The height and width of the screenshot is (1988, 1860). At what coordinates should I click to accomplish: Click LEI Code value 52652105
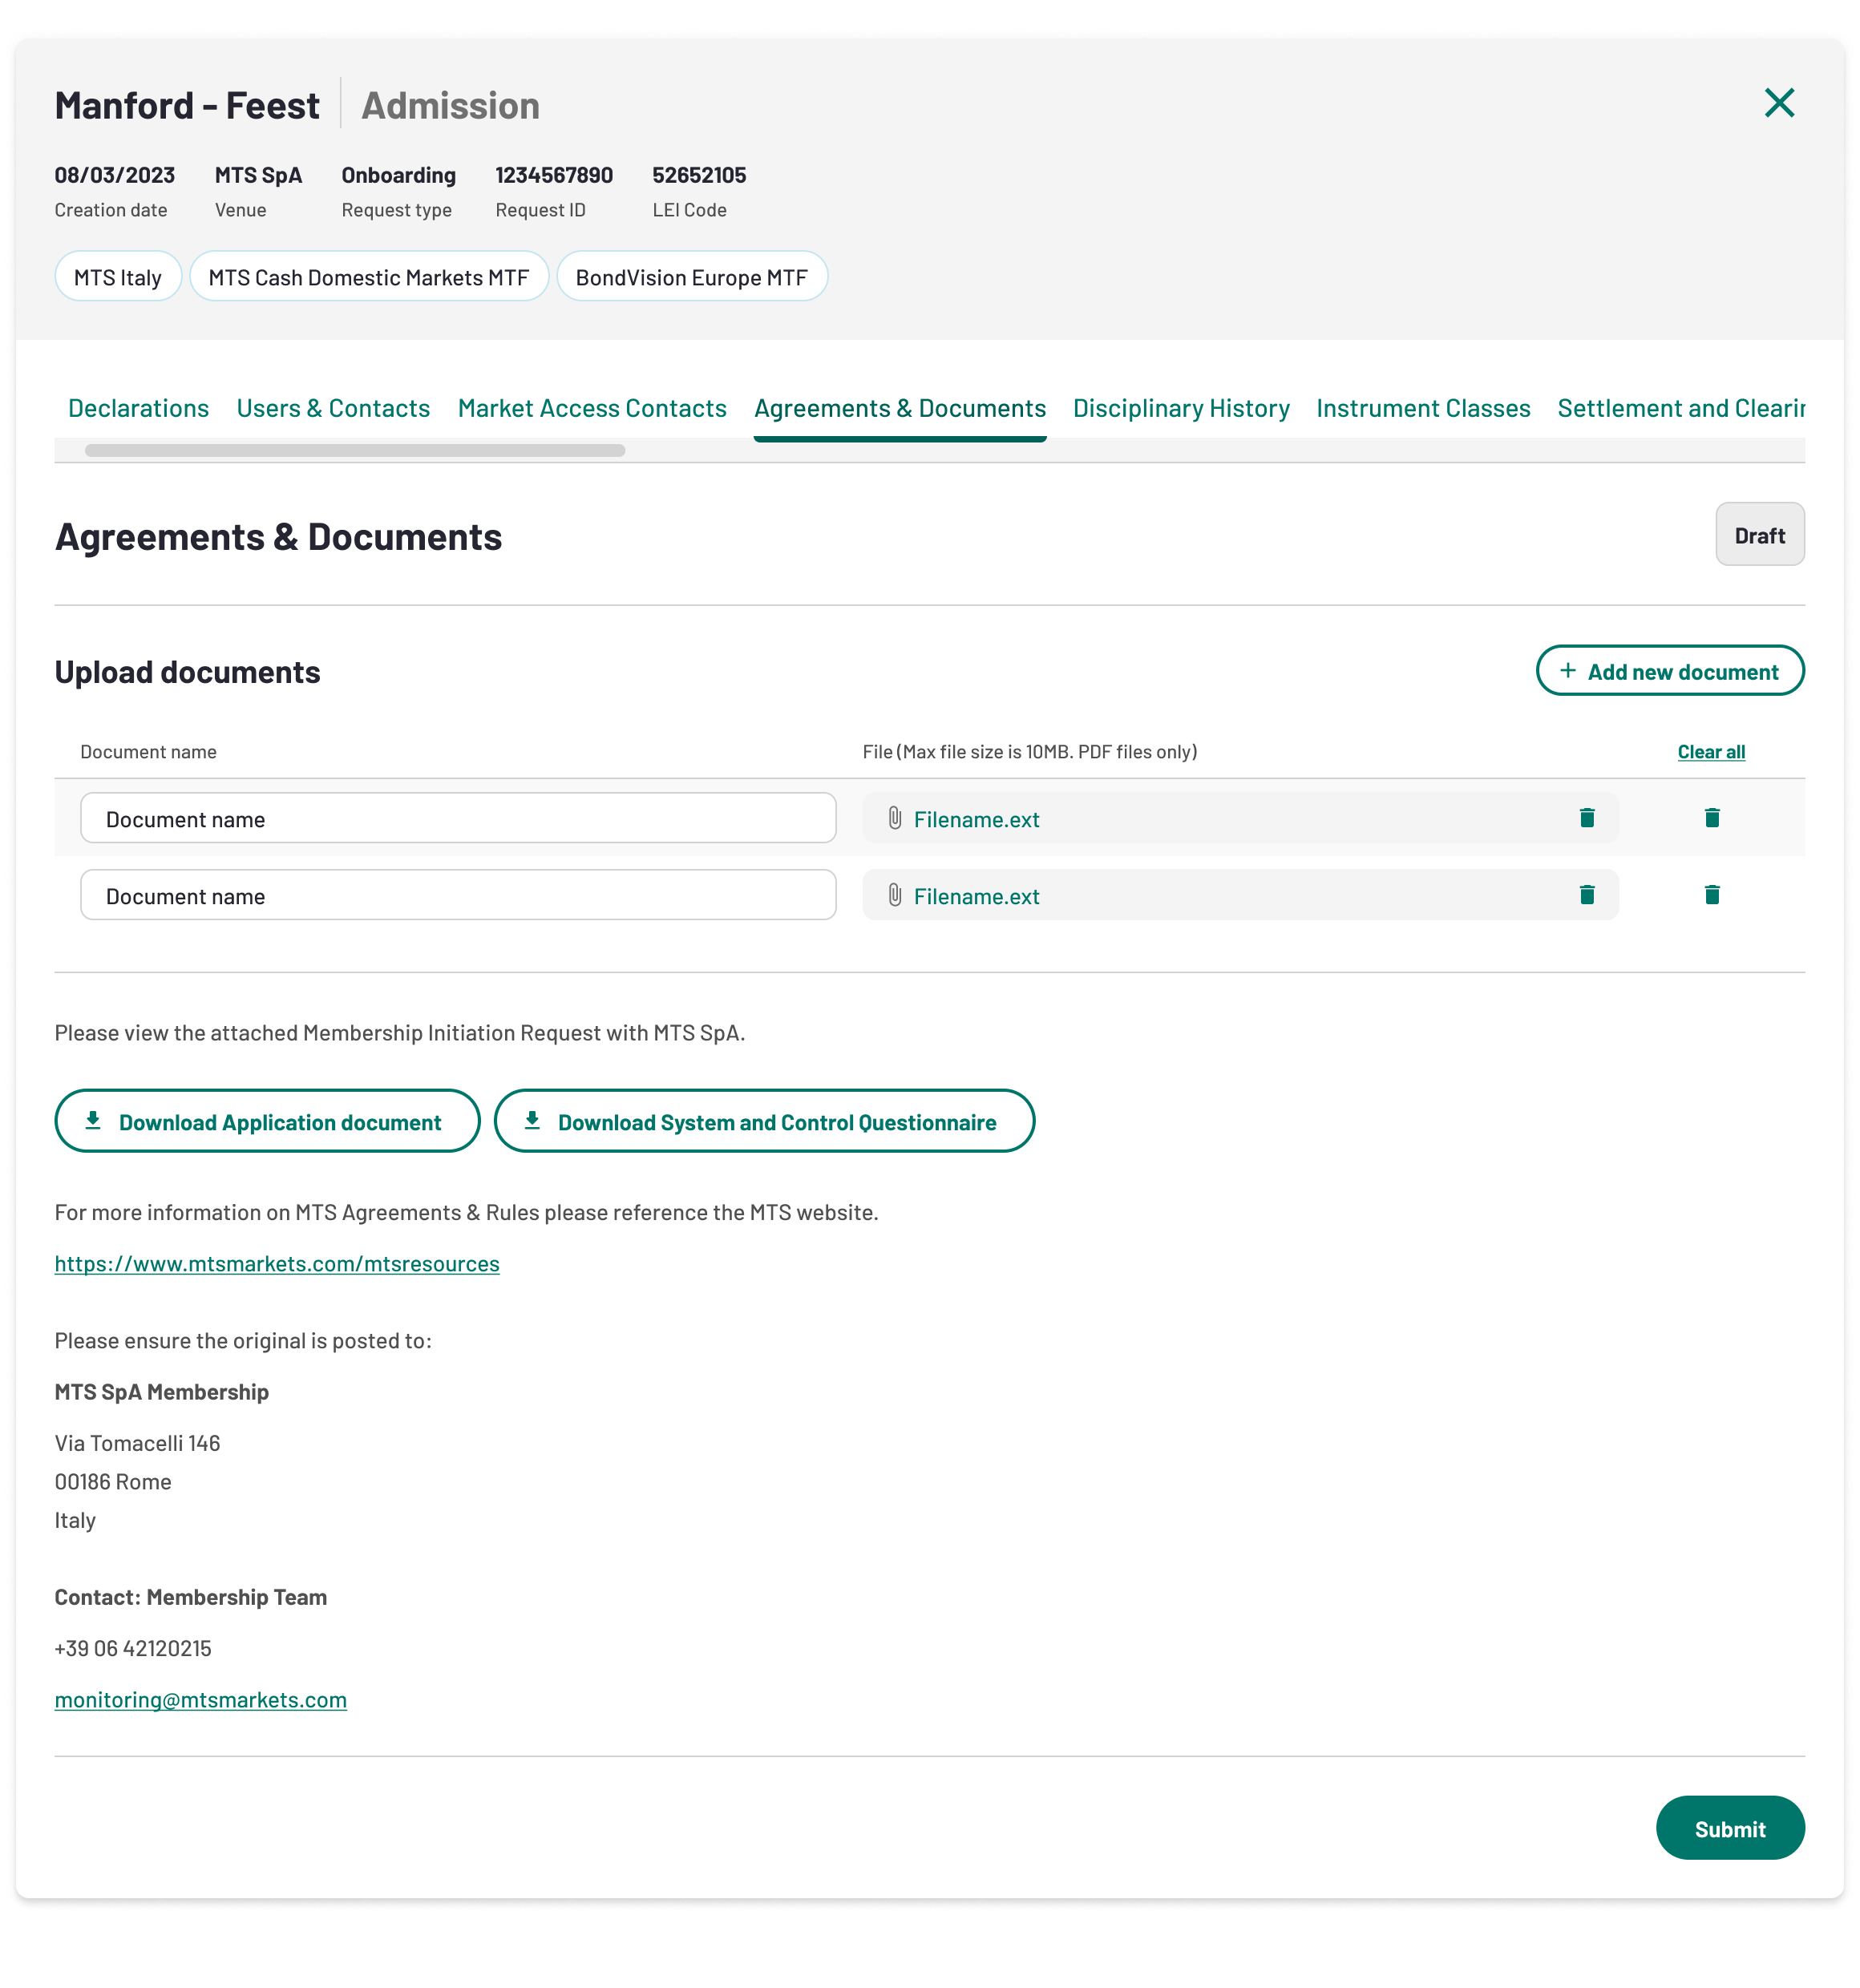pos(699,175)
